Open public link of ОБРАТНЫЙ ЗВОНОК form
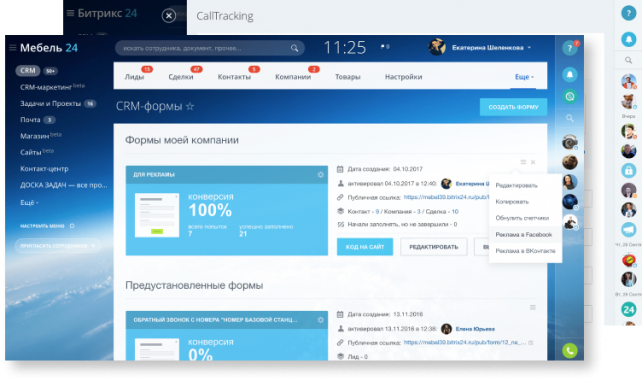 pyautogui.click(x=465, y=343)
